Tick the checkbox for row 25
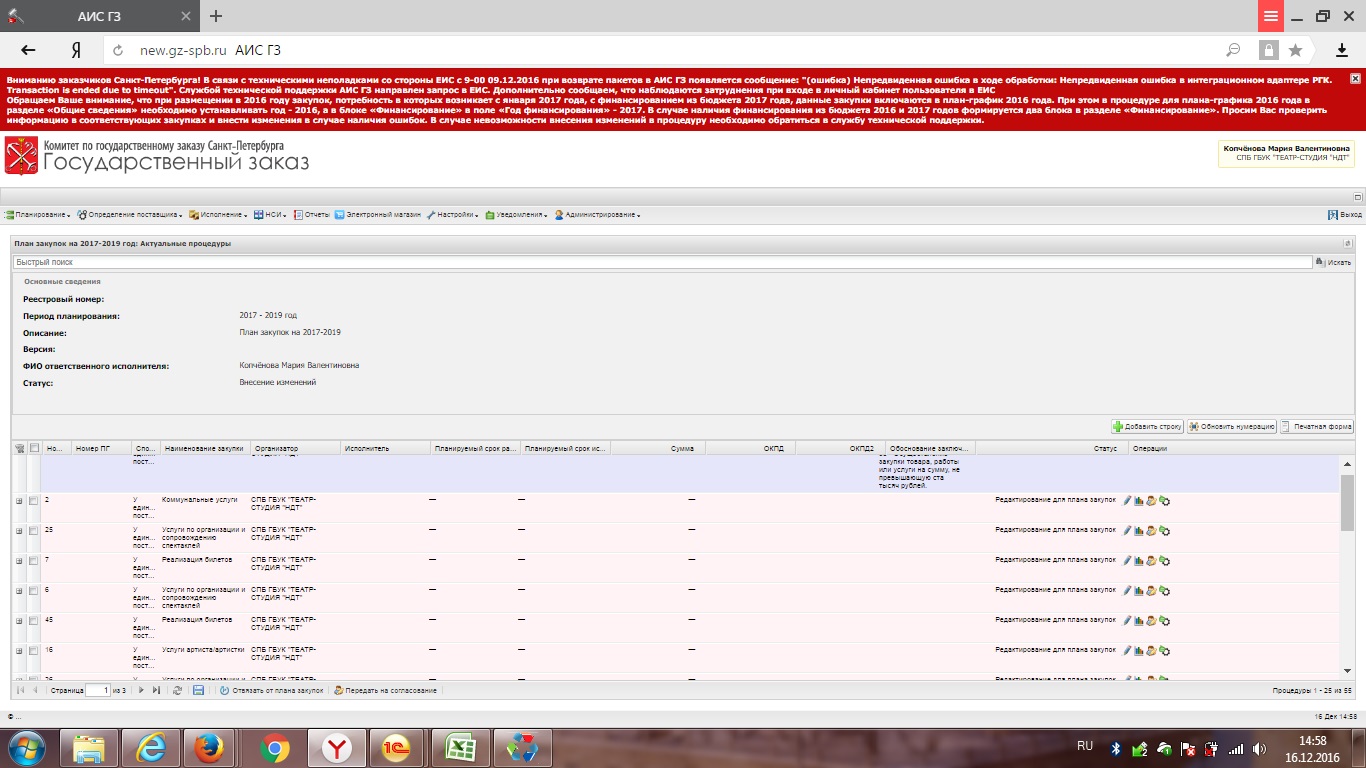Viewport: 1366px width, 768px height. click(34, 531)
